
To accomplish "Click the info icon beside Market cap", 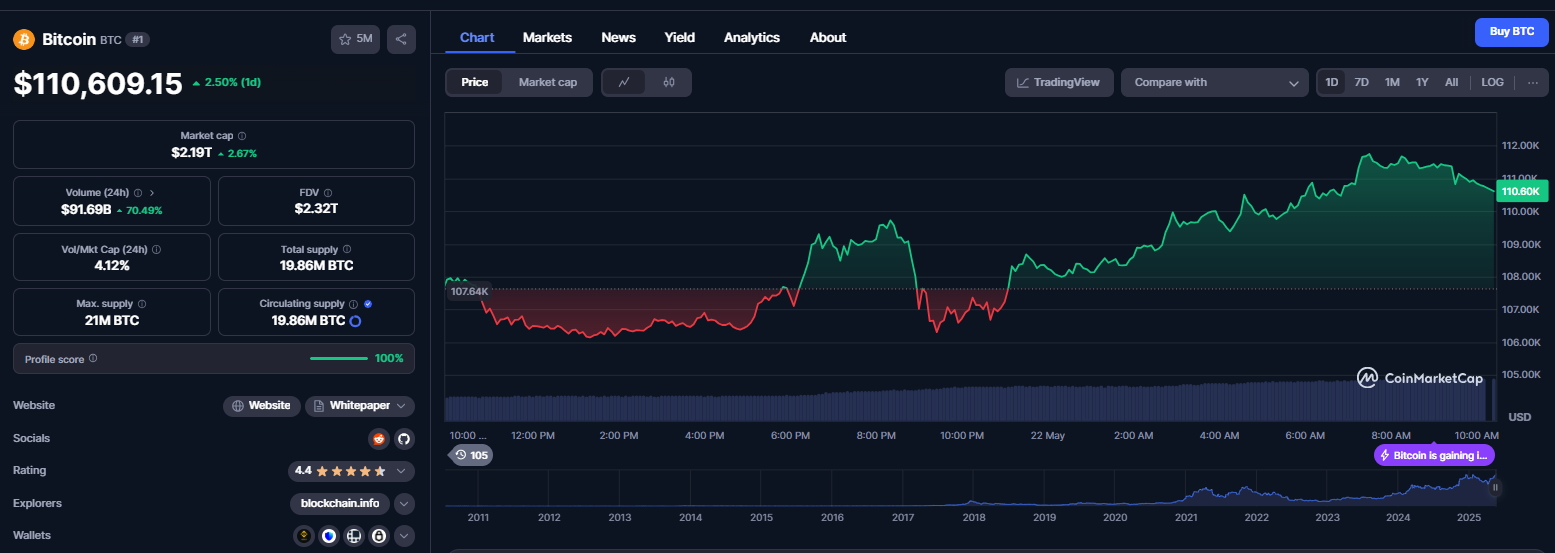I will click(242, 136).
